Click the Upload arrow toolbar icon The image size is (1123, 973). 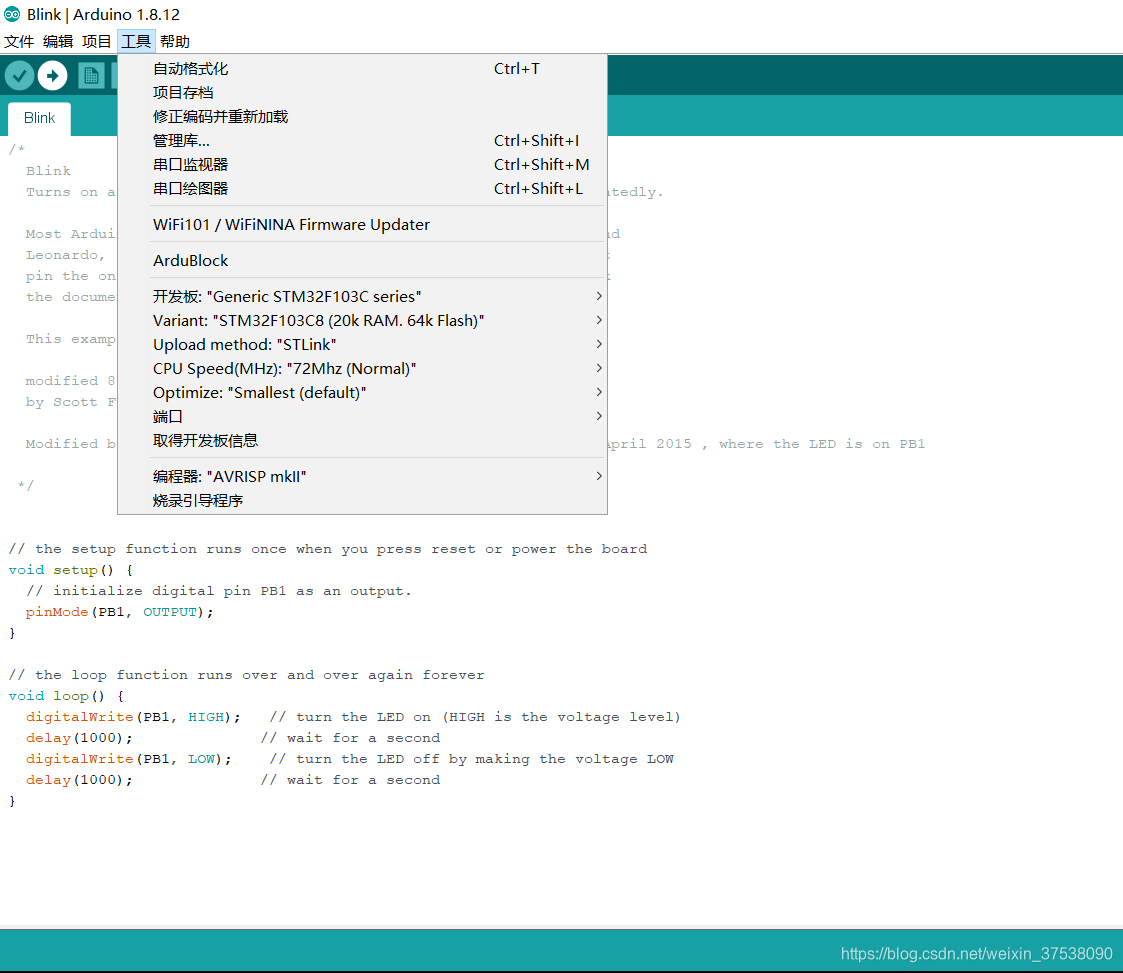point(52,75)
